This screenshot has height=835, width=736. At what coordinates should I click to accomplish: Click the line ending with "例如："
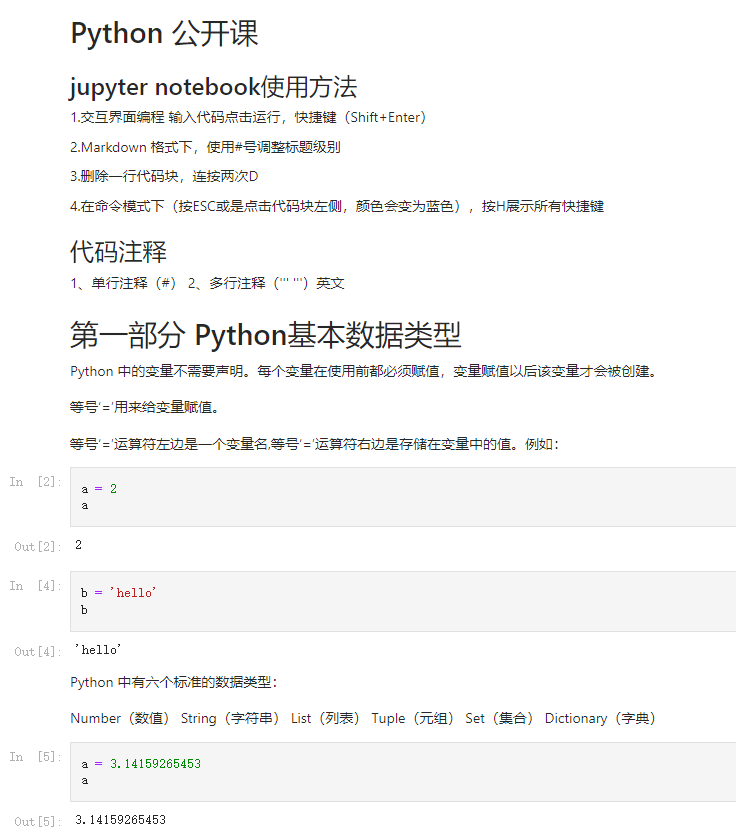314,444
